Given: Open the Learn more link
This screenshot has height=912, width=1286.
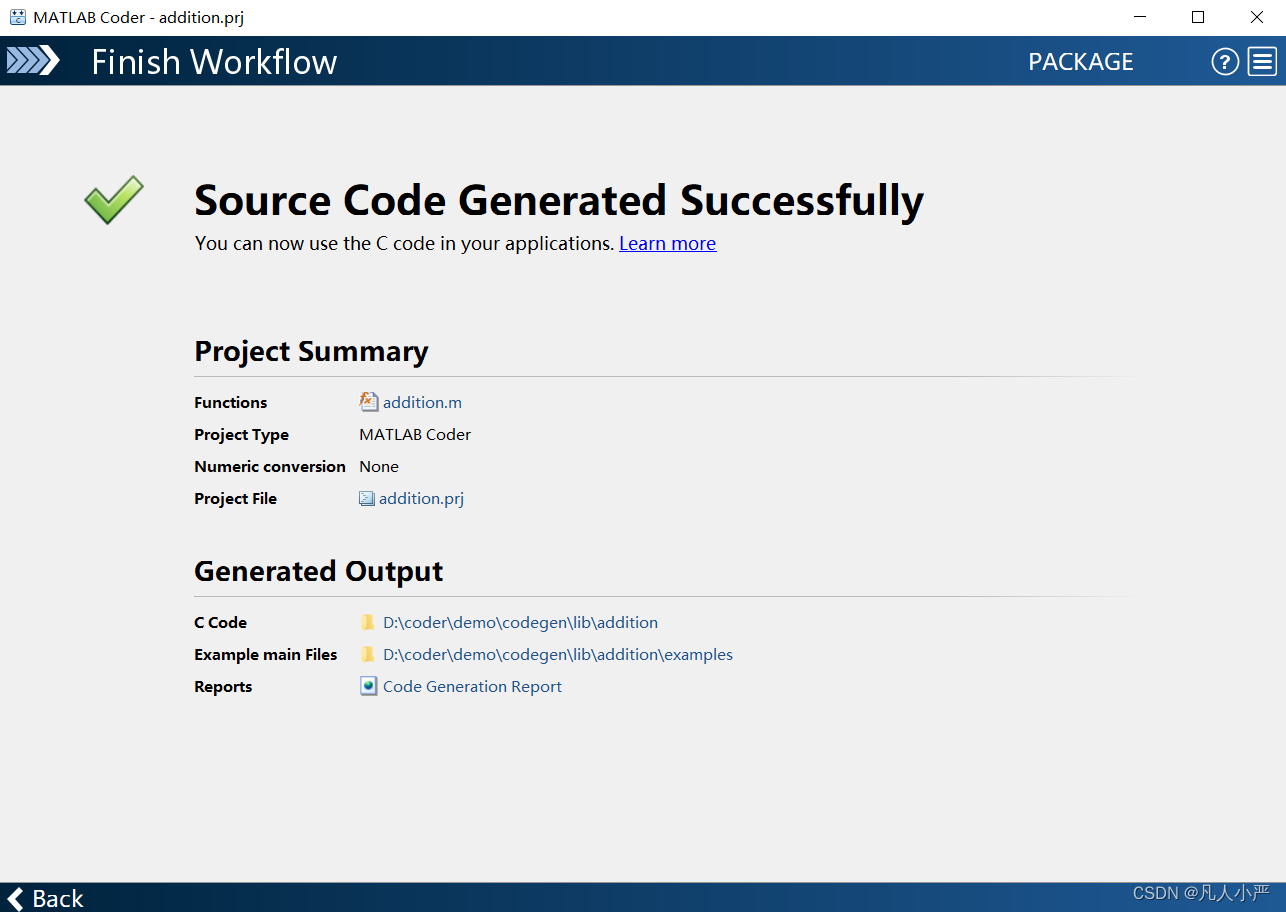Looking at the screenshot, I should coord(667,243).
